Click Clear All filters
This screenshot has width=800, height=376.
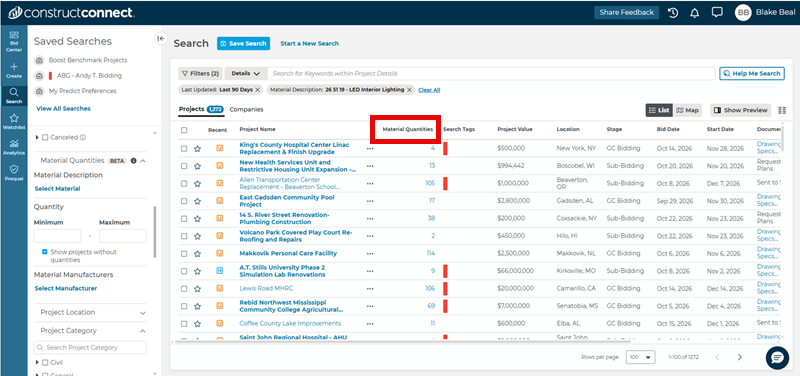pos(429,90)
